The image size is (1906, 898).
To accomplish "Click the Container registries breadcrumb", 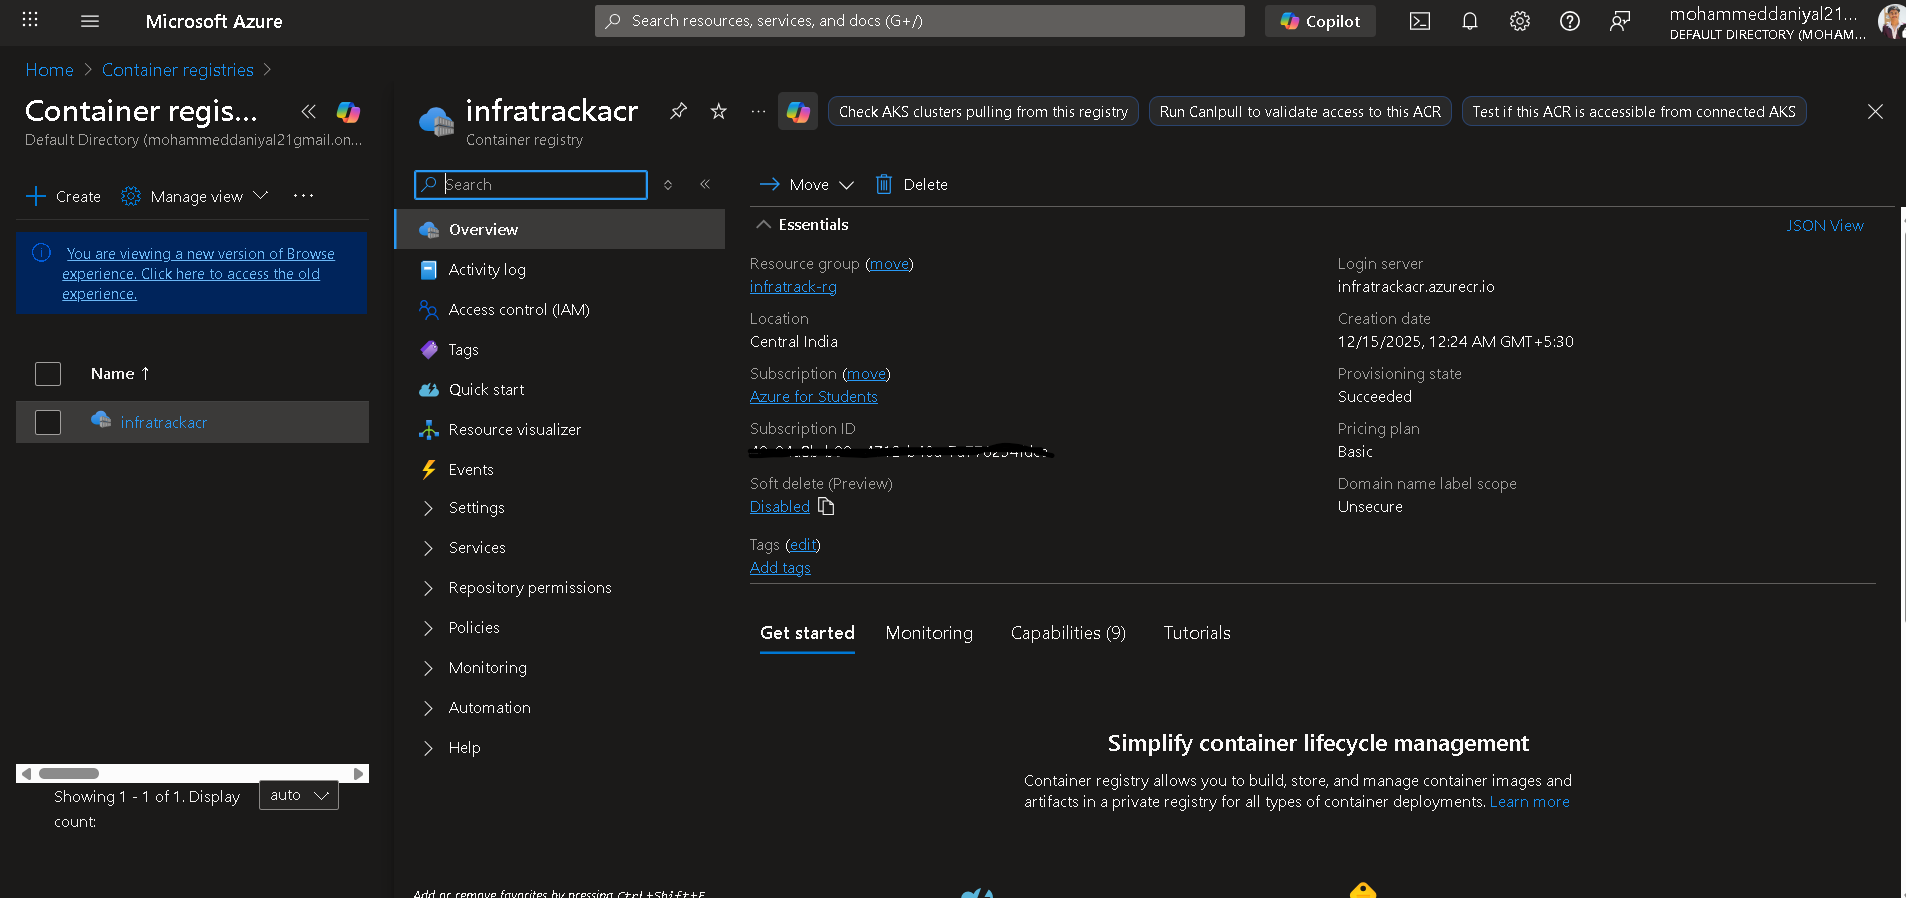I will (178, 70).
